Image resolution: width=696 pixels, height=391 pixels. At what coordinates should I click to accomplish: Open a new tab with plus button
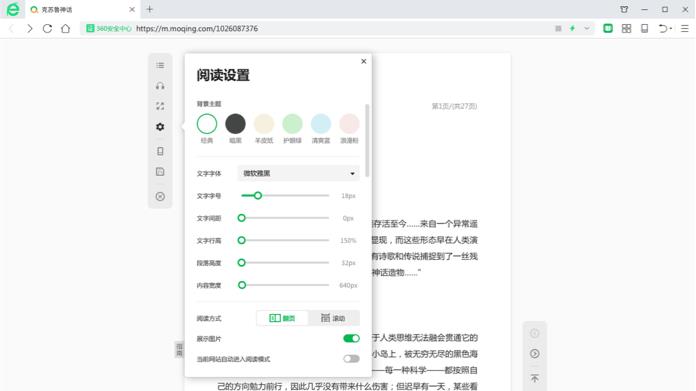click(x=150, y=9)
